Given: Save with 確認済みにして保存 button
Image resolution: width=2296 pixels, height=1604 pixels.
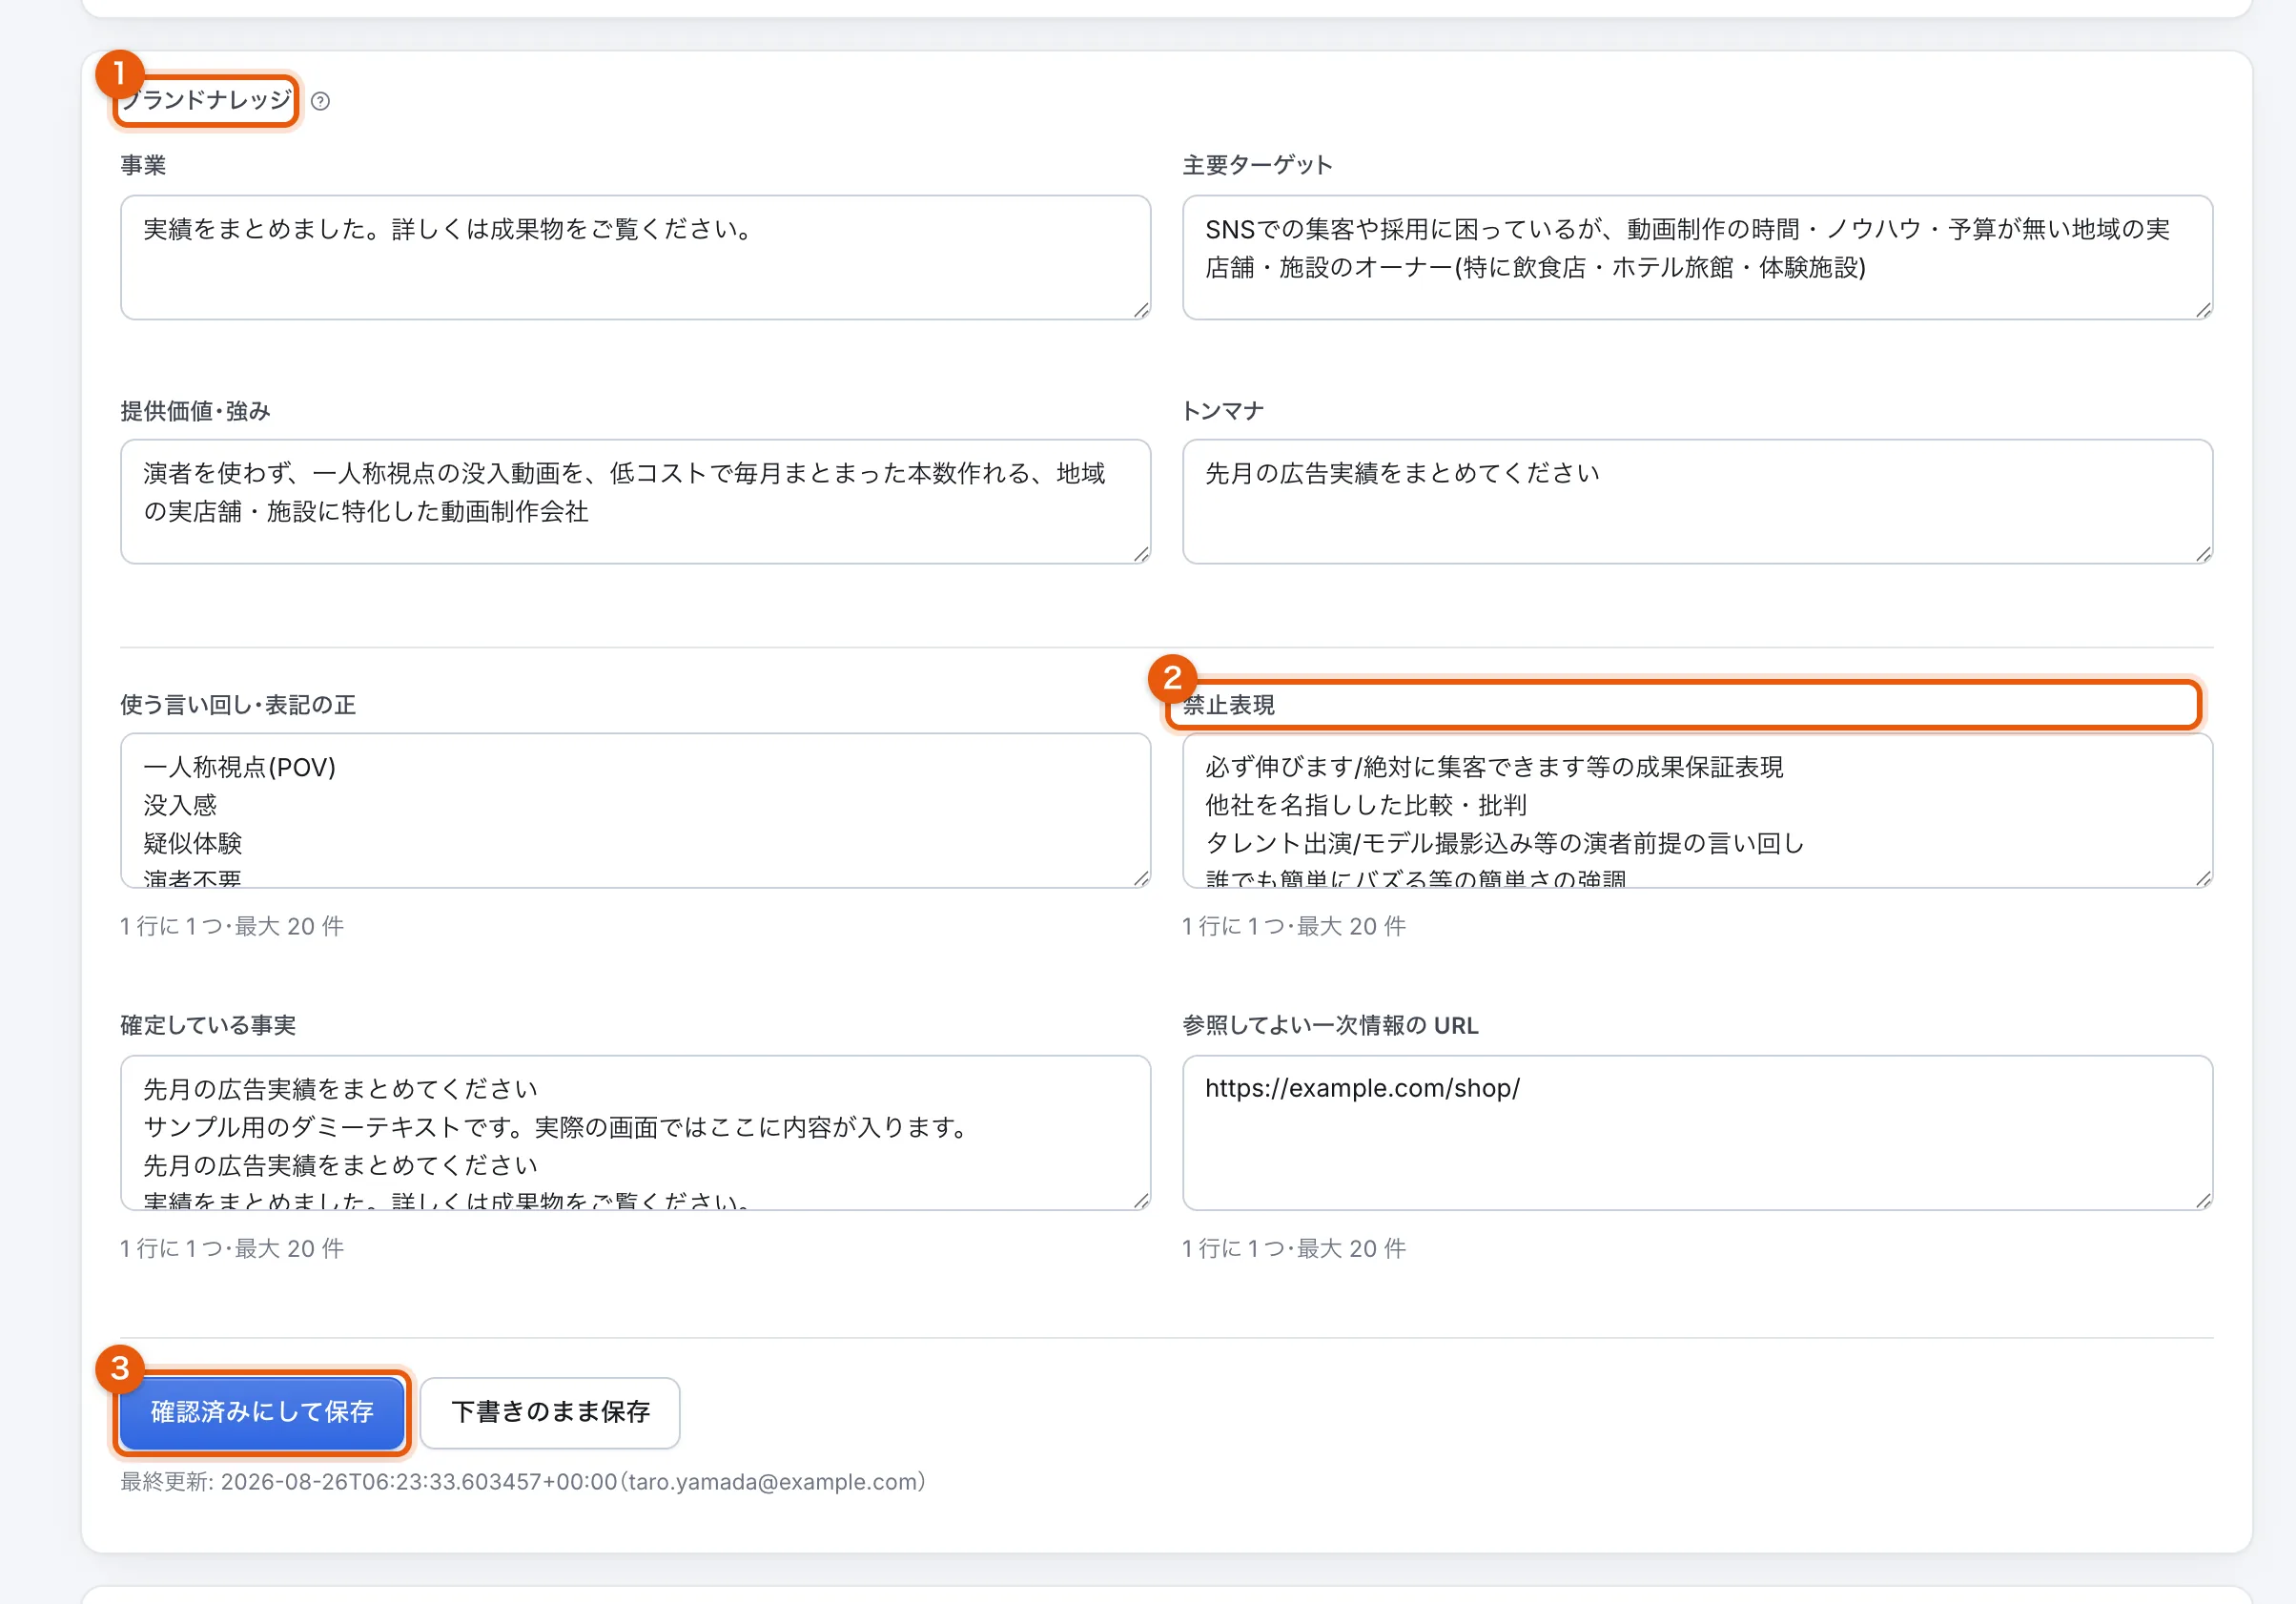Looking at the screenshot, I should (262, 1412).
